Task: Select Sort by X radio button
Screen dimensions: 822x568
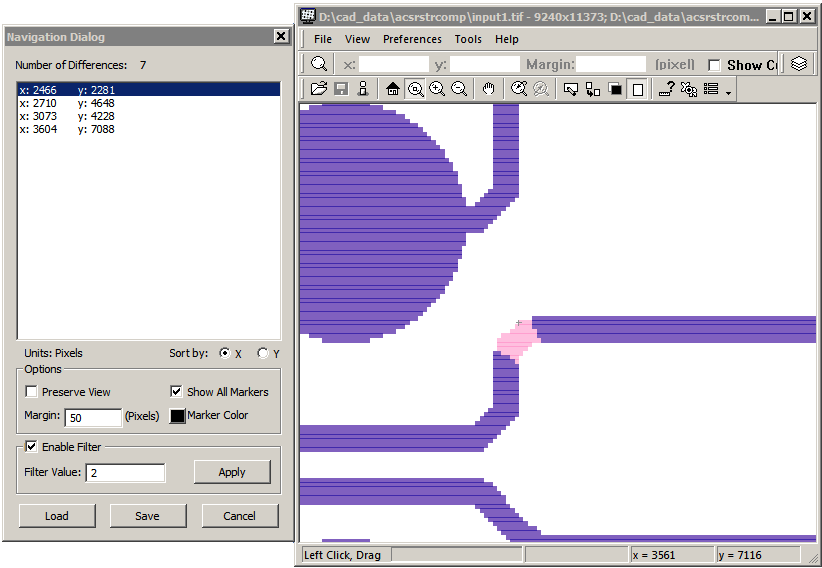Action: click(225, 353)
